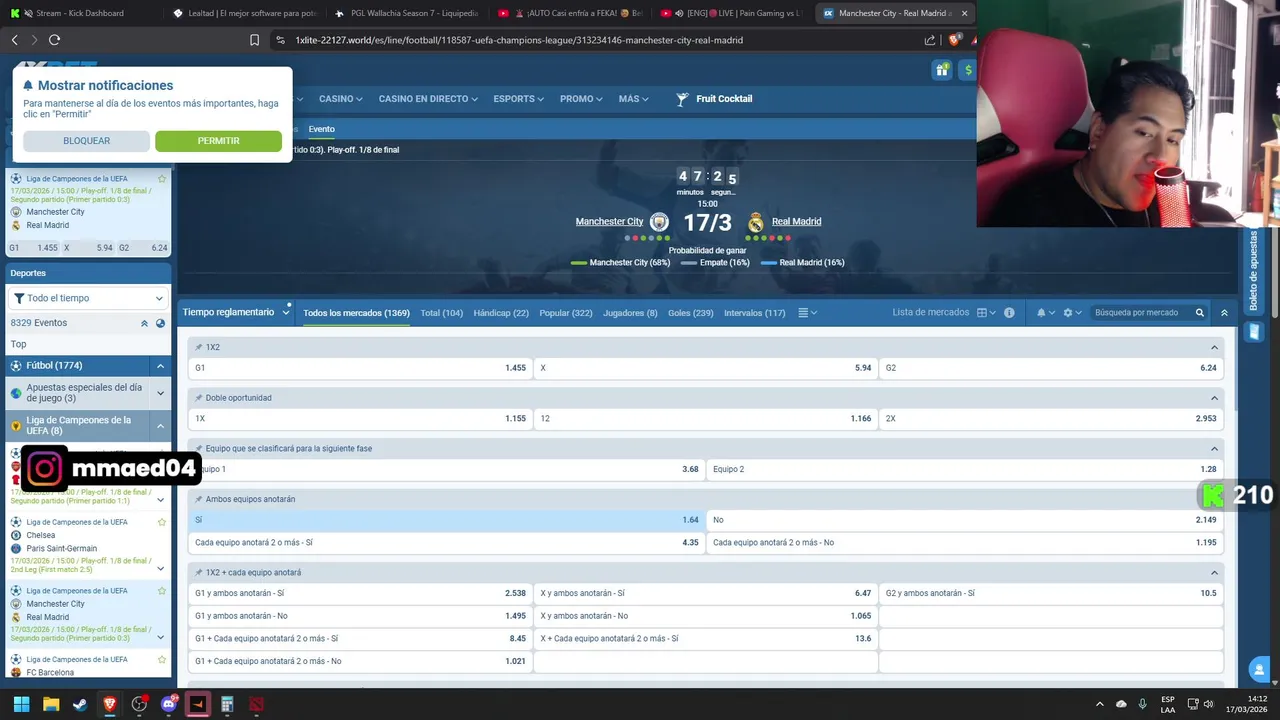Open the market list grid view icon
Screen dimensions: 1280x720
point(986,313)
